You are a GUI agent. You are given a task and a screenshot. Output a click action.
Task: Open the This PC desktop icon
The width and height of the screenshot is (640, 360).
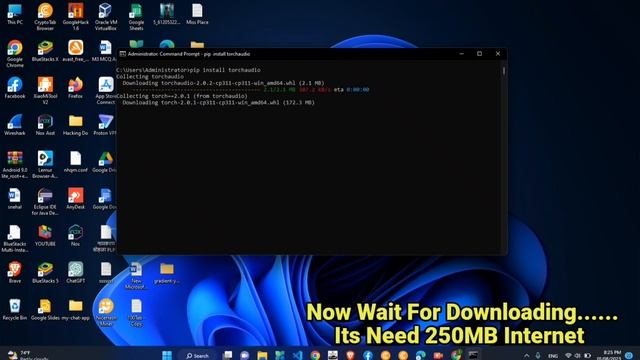[x=15, y=14]
